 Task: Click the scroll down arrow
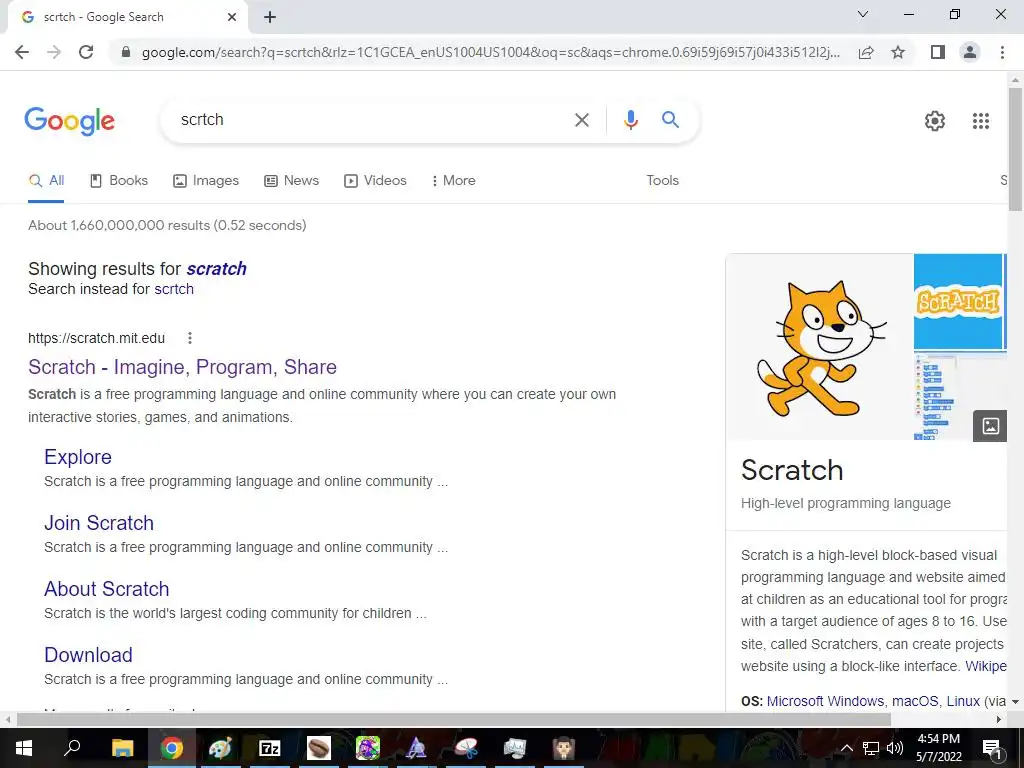pyautogui.click(x=1015, y=702)
